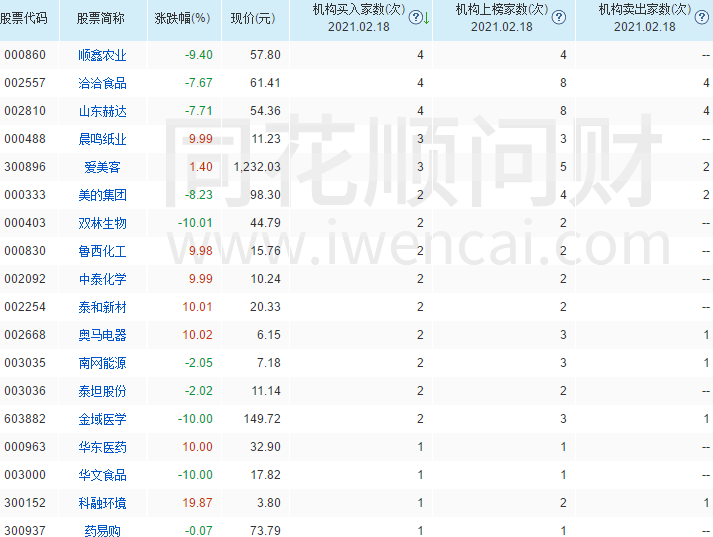
Task: Sort by 股票代码 column header
Action: [x=24, y=19]
